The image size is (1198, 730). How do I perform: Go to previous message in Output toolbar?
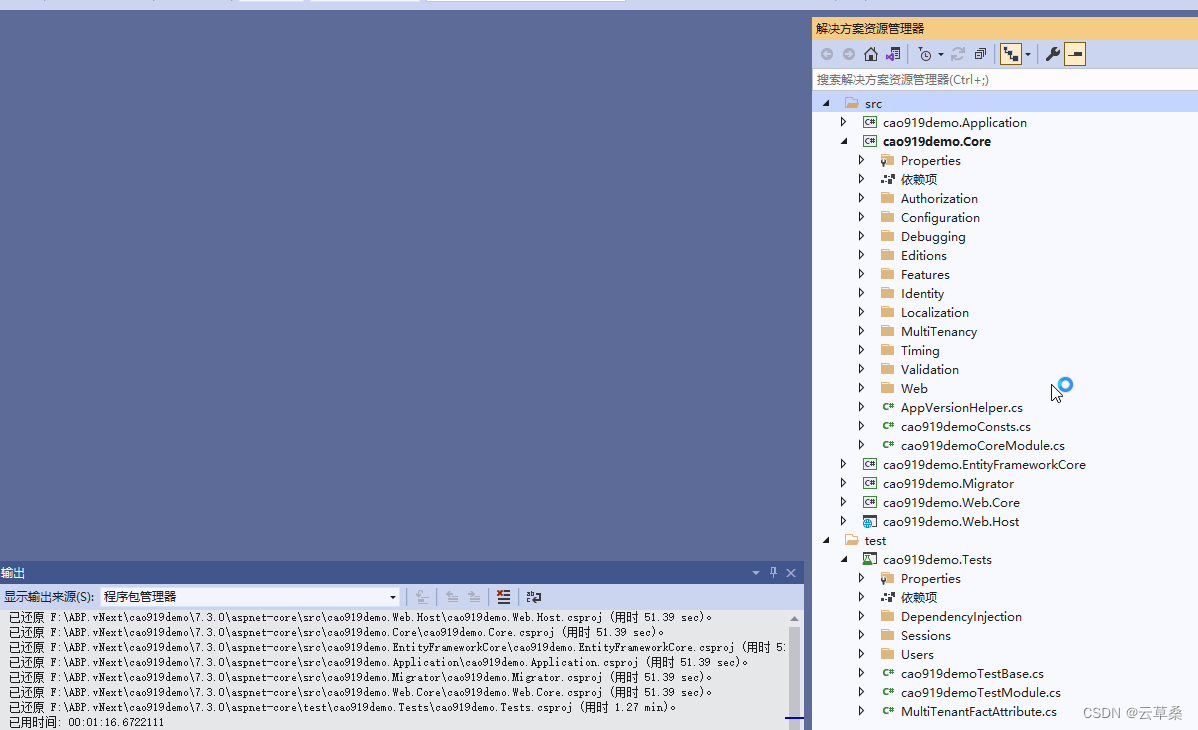pos(452,596)
